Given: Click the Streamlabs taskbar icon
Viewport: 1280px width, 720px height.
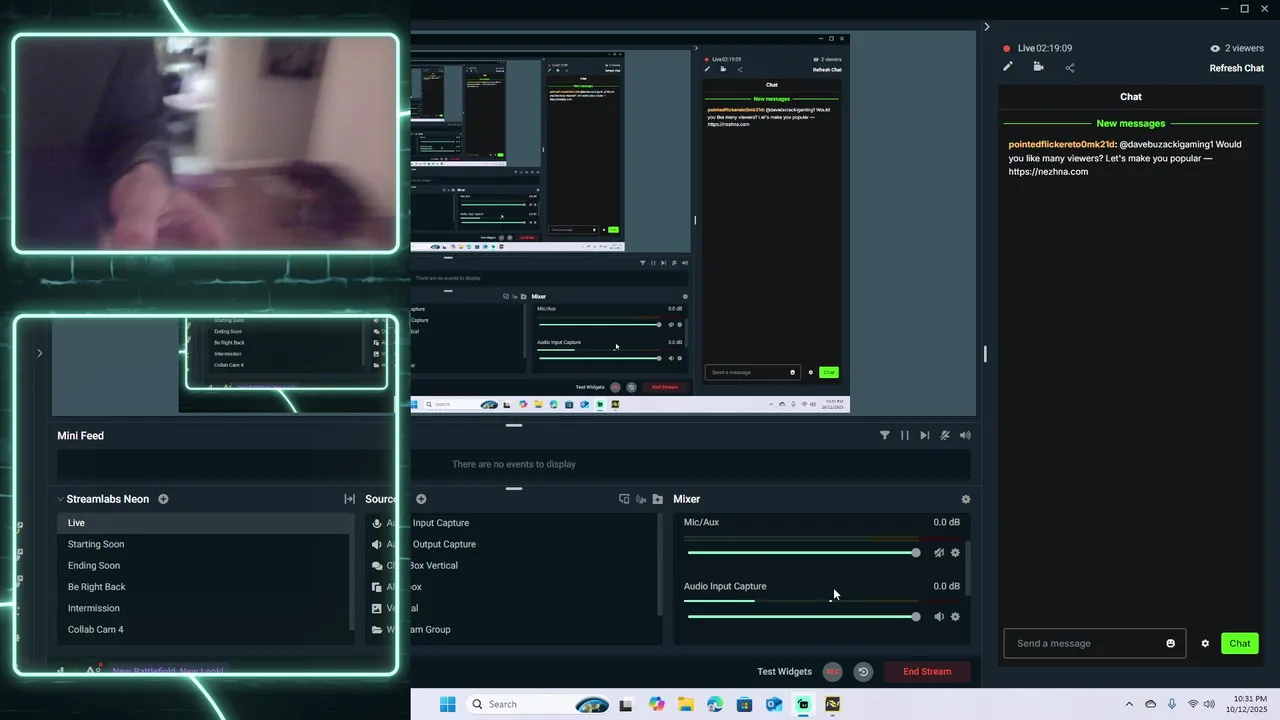Looking at the screenshot, I should [803, 704].
